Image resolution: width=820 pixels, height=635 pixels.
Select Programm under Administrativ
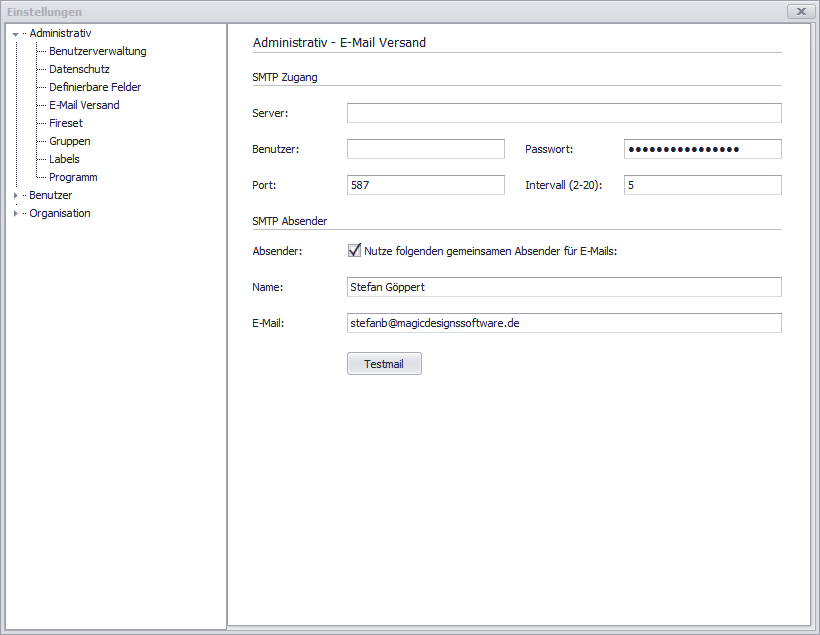tap(73, 177)
